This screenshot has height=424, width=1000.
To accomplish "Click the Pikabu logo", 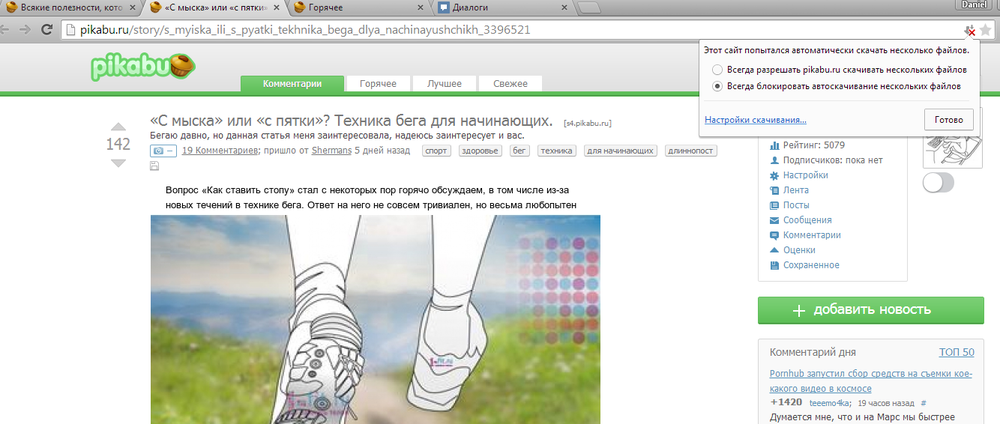I will click(138, 67).
